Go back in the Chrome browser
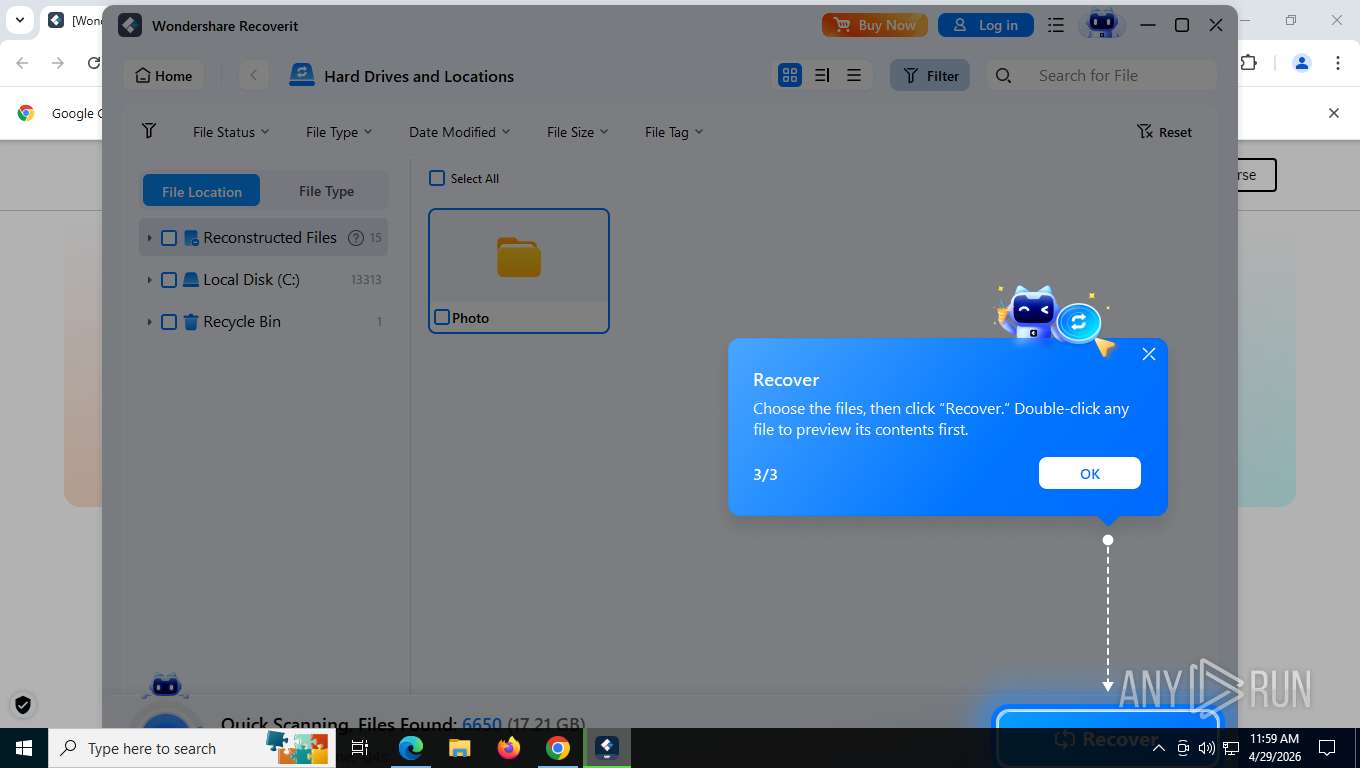 (x=23, y=63)
